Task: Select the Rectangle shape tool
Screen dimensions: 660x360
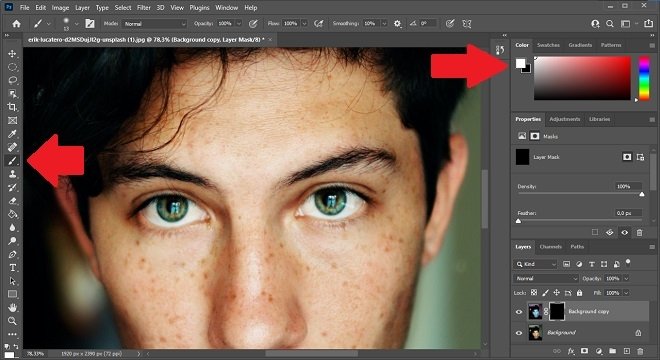Action: pyautogui.click(x=12, y=294)
